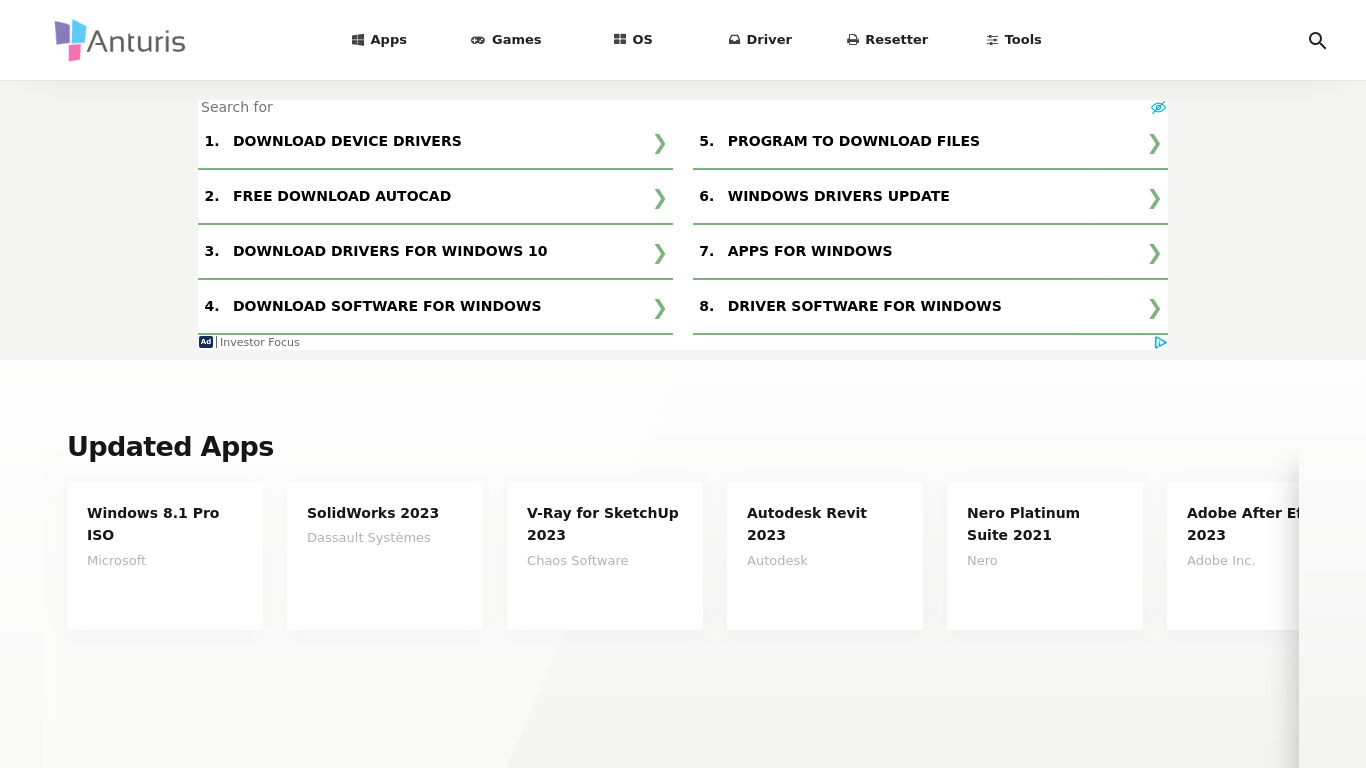
Task: Click Chaos Software publisher label
Action: click(x=578, y=561)
